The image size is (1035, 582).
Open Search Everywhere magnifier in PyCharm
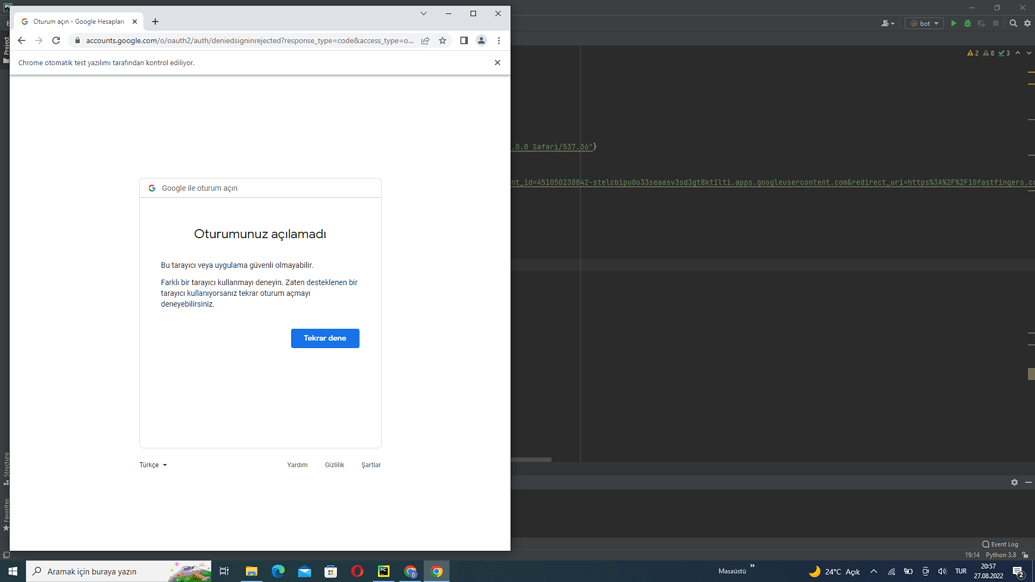tap(1012, 23)
